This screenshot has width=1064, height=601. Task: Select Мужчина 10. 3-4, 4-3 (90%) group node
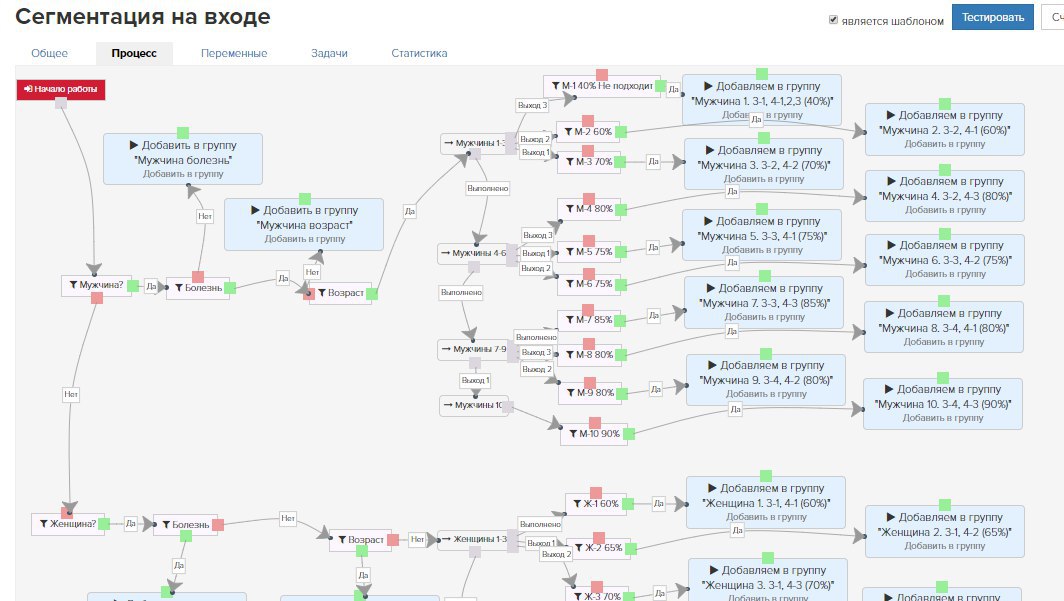pyautogui.click(x=943, y=404)
